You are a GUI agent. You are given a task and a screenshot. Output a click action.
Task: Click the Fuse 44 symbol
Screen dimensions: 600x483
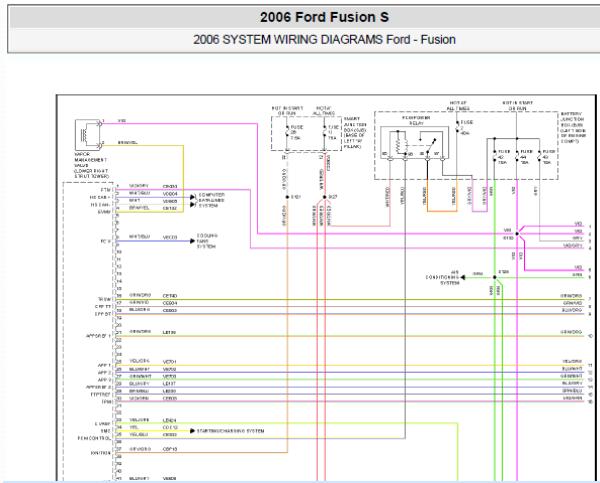tap(517, 157)
